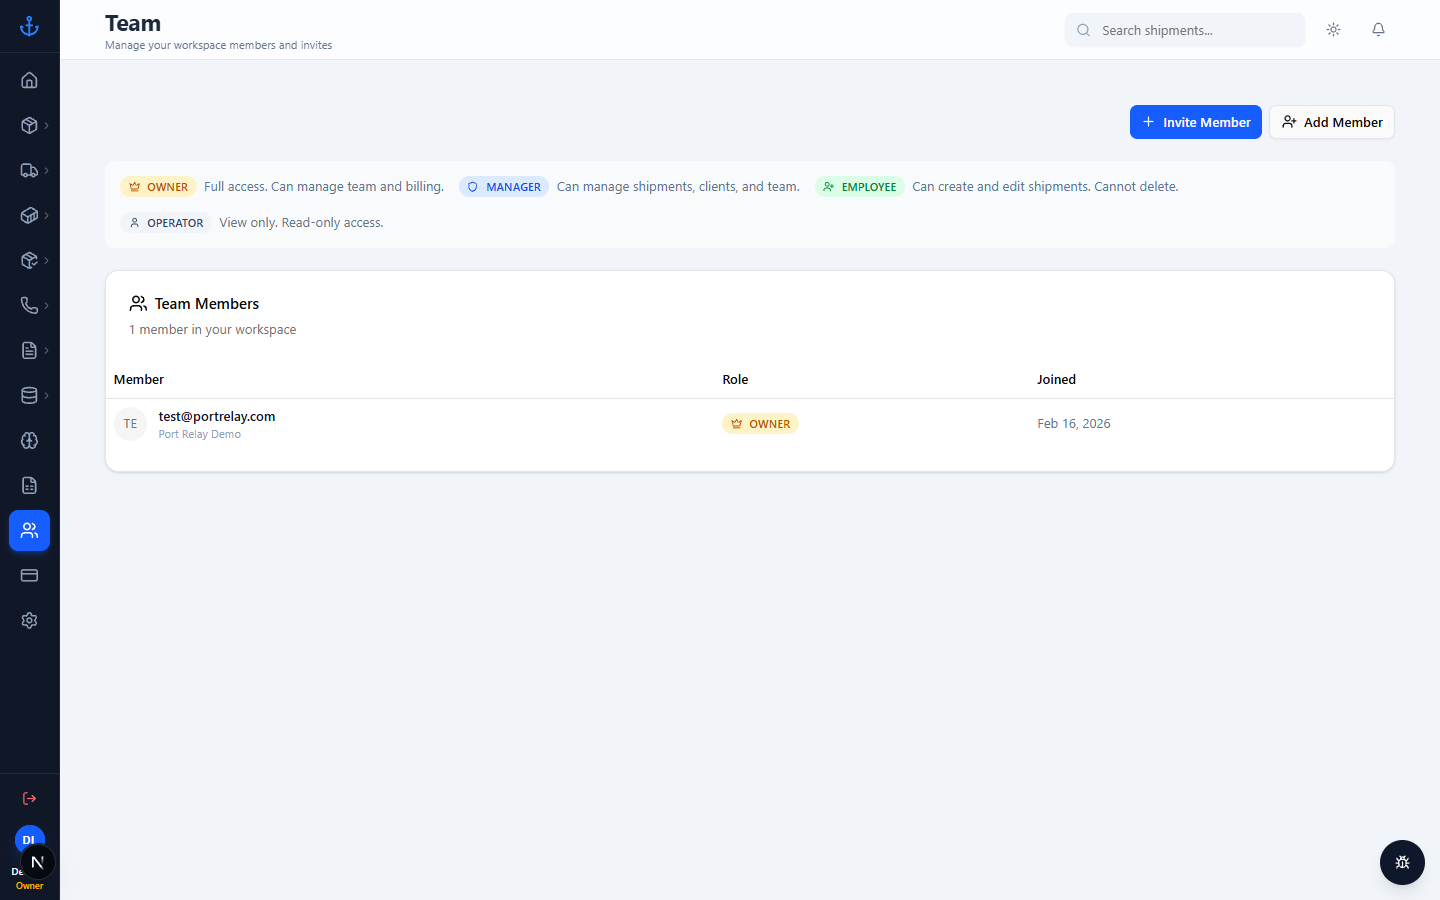This screenshot has height=900, width=1440.
Task: Open the settings gear in the sidebar
Action: click(29, 620)
